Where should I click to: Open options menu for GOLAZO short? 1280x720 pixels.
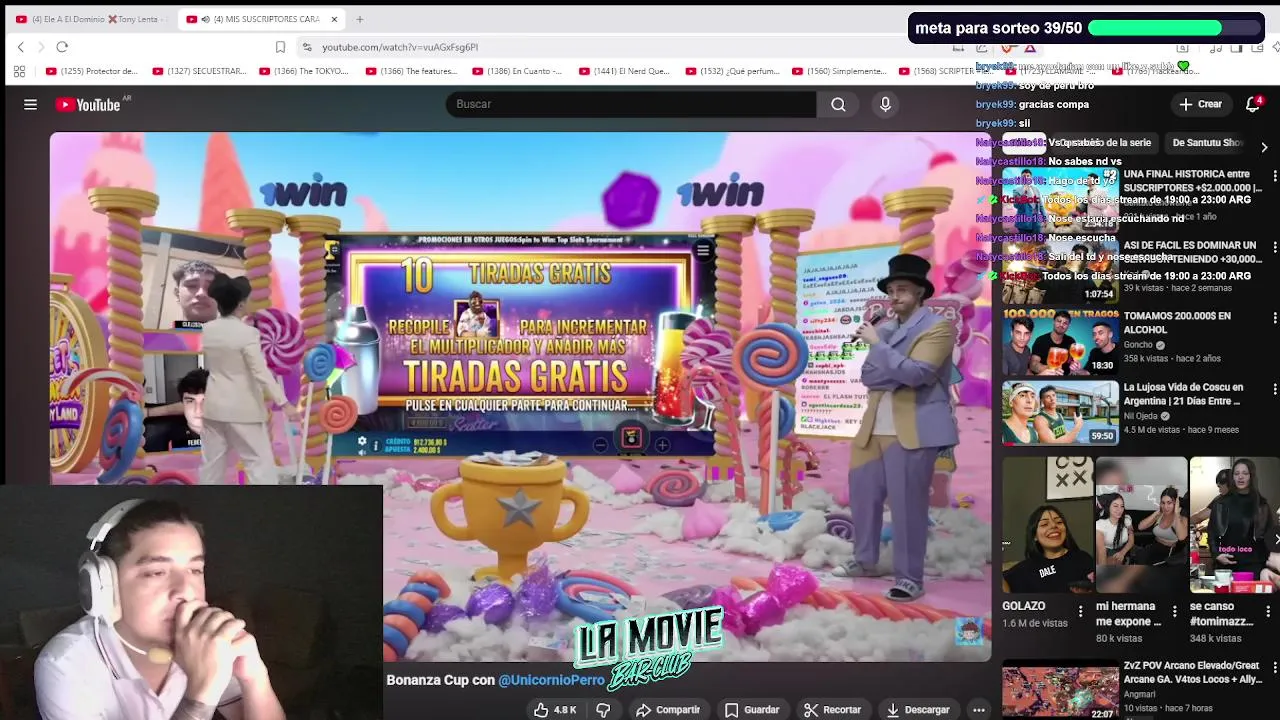[x=1080, y=611]
